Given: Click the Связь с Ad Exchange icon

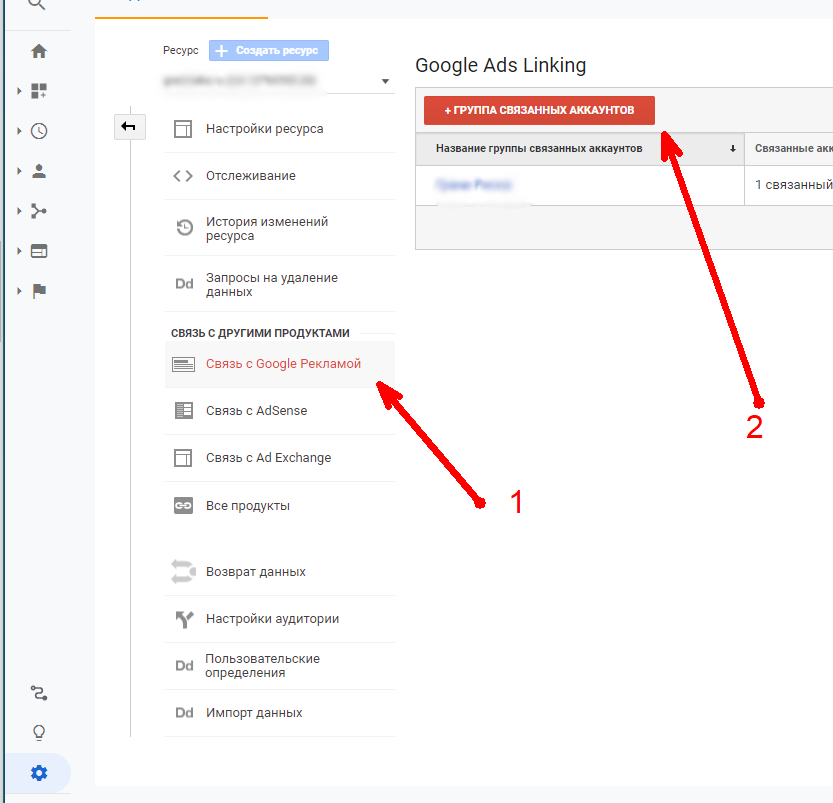Looking at the screenshot, I should (183, 458).
